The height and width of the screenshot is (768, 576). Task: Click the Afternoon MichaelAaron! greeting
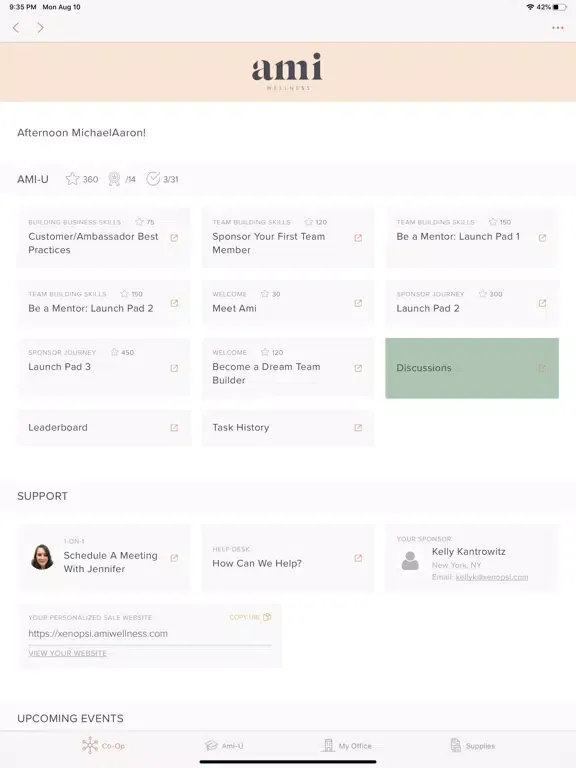[81, 133]
